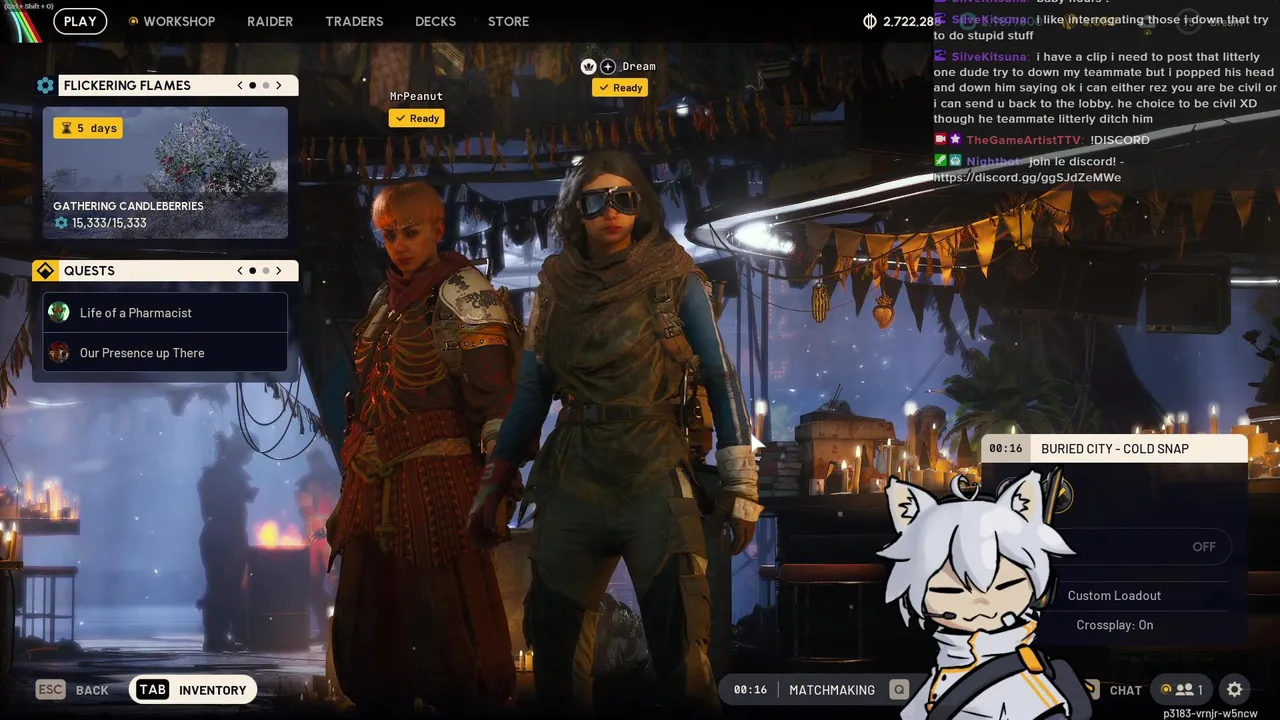Viewport: 1280px width, 720px height.
Task: Click the Dream player name
Action: pos(639,66)
